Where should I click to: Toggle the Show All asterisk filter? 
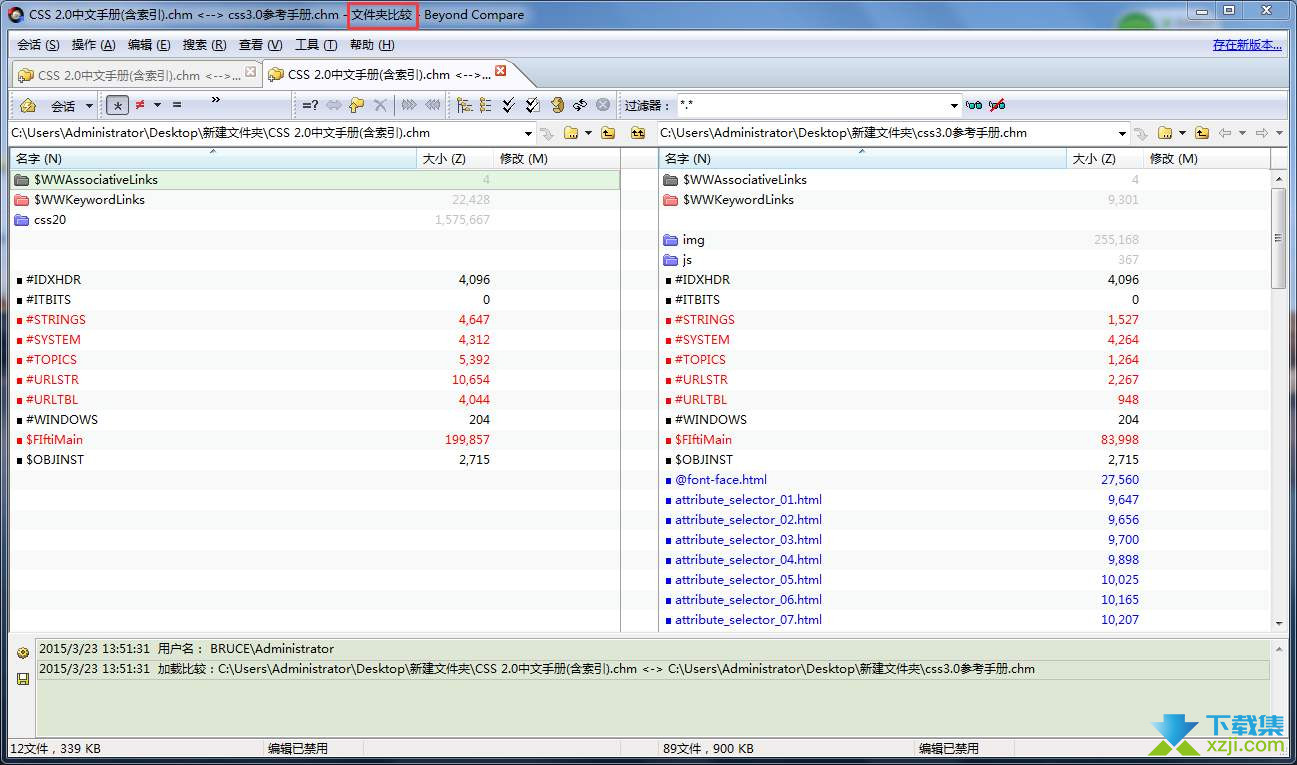(118, 105)
